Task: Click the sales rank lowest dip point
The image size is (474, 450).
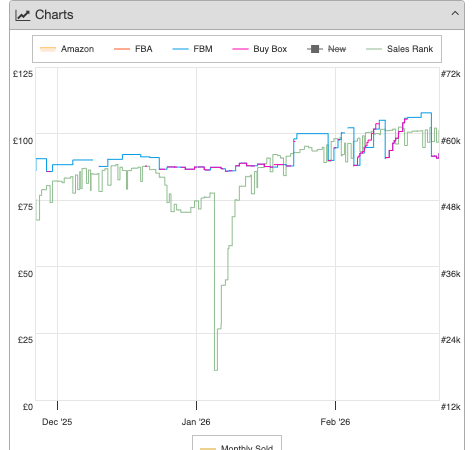Action: (216, 370)
